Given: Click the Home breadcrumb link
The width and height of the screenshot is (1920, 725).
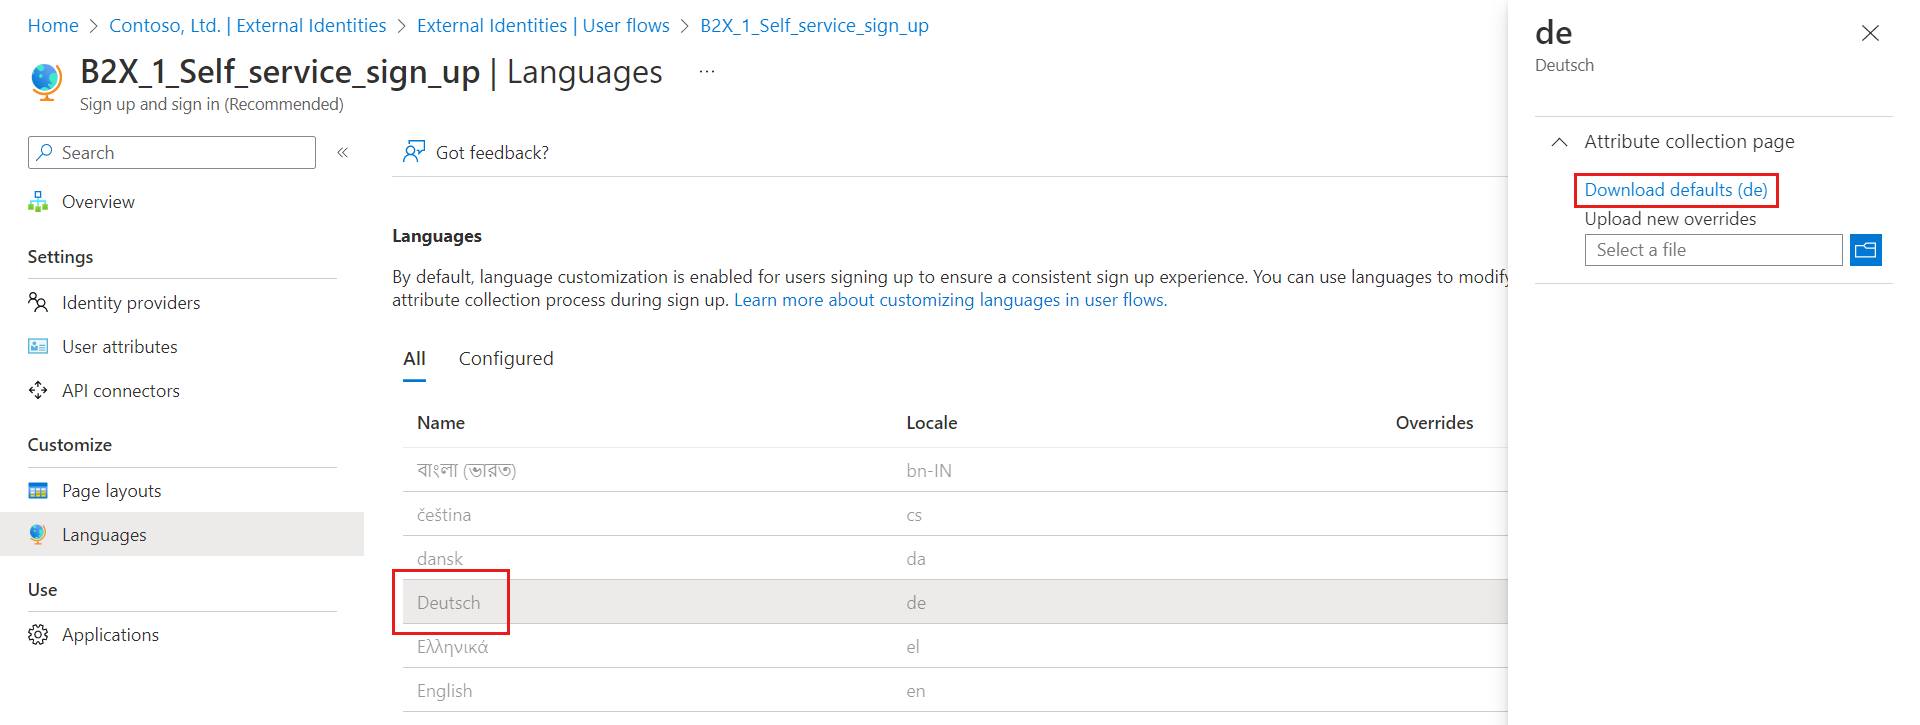Looking at the screenshot, I should pyautogui.click(x=53, y=26).
